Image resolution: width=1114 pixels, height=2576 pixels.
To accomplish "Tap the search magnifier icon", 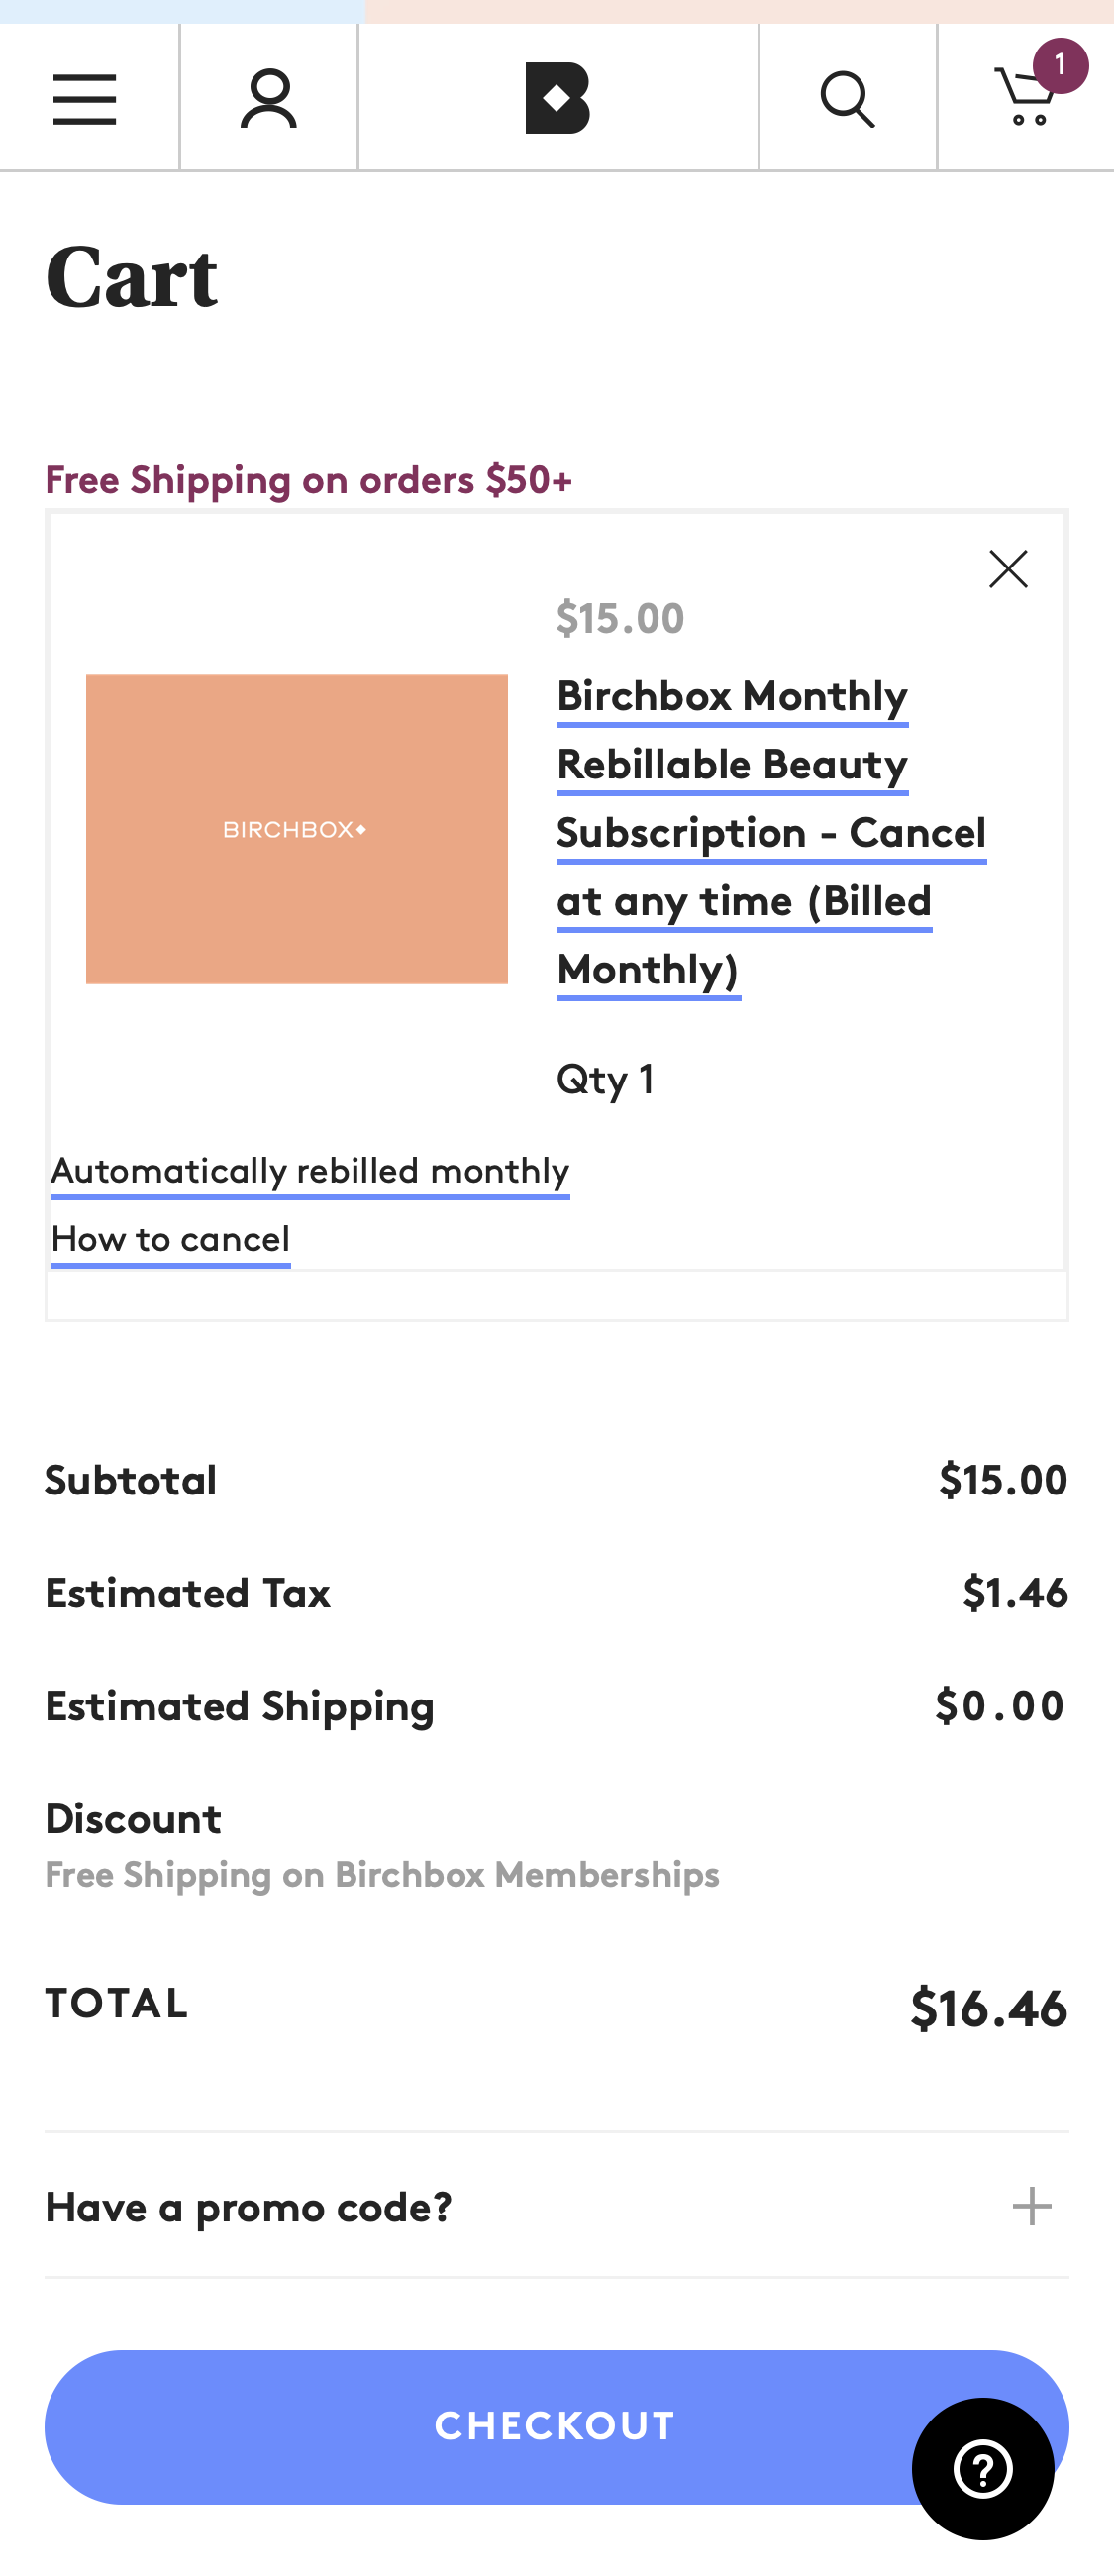I will (x=847, y=99).
